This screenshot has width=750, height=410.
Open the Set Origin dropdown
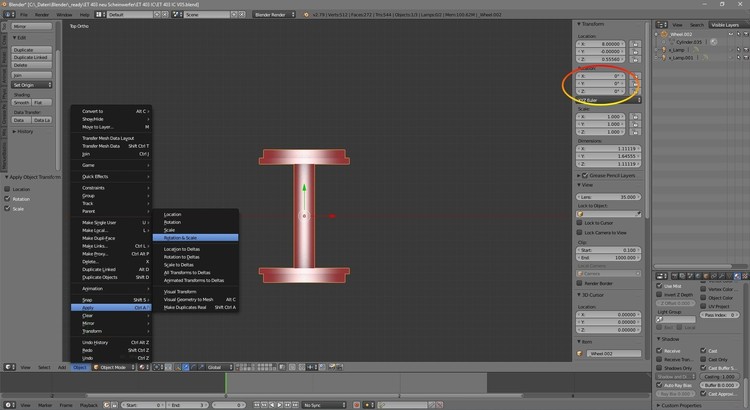[x=32, y=85]
